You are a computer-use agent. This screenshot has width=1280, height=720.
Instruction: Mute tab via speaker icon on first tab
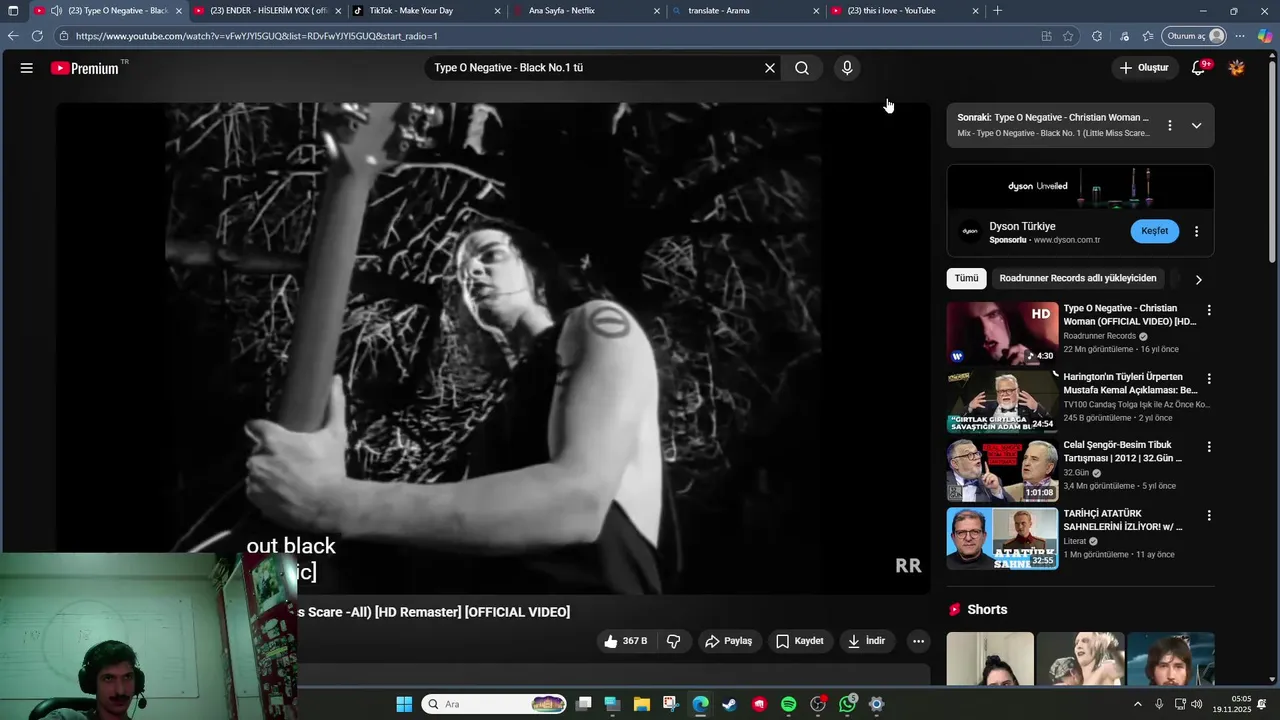coord(56,11)
